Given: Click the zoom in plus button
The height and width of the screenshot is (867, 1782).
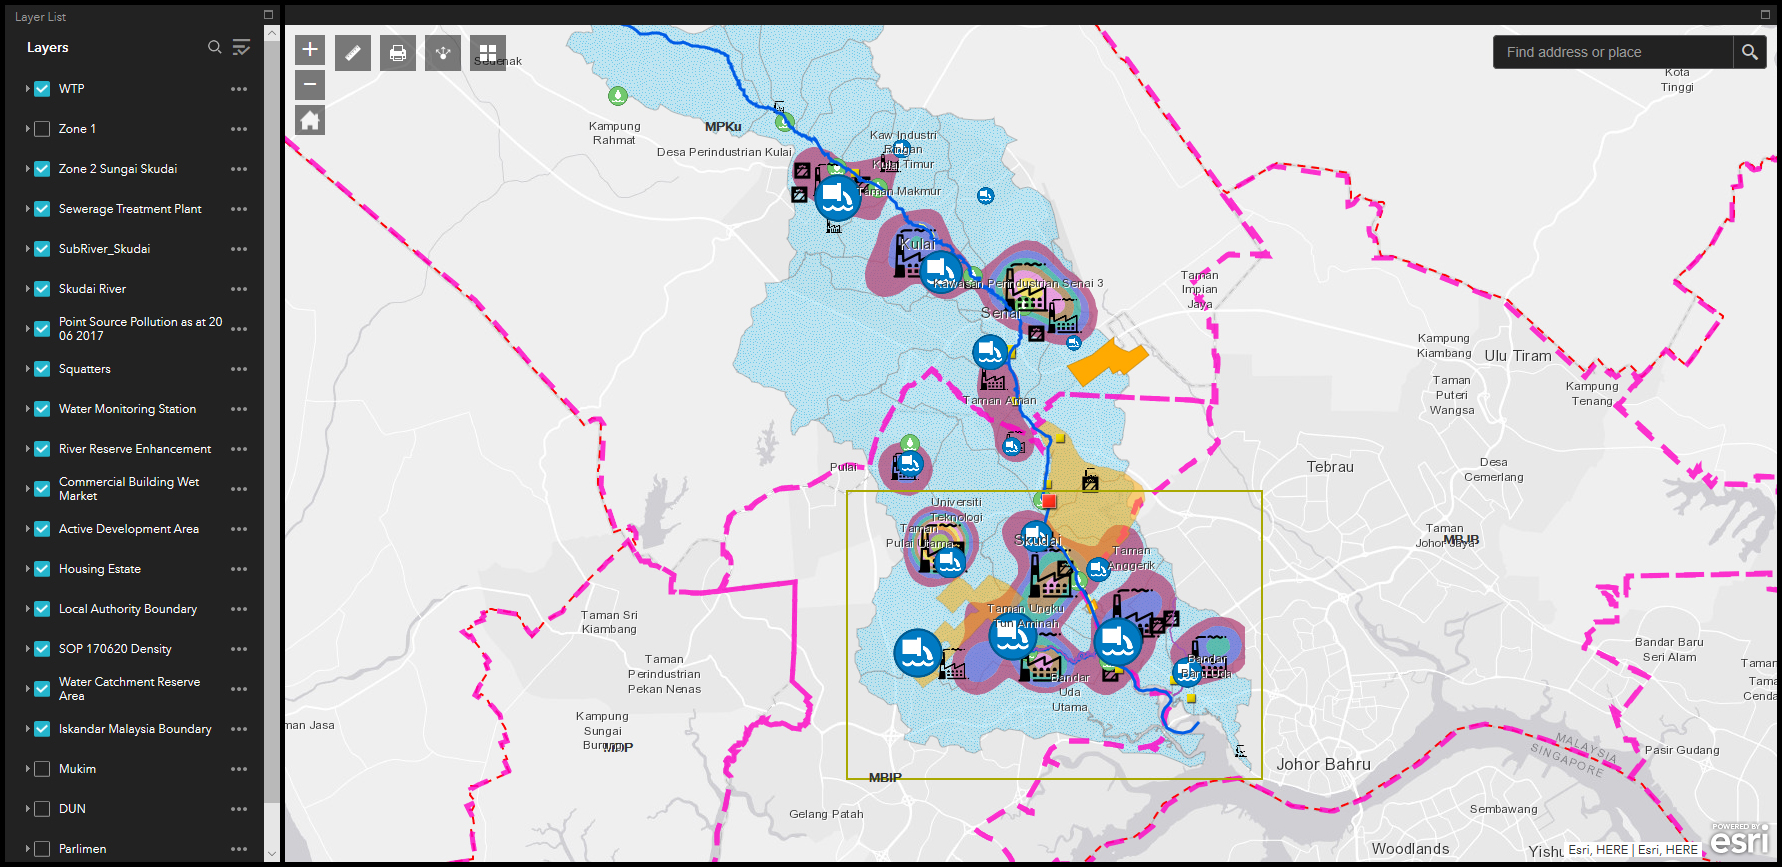Looking at the screenshot, I should (310, 49).
